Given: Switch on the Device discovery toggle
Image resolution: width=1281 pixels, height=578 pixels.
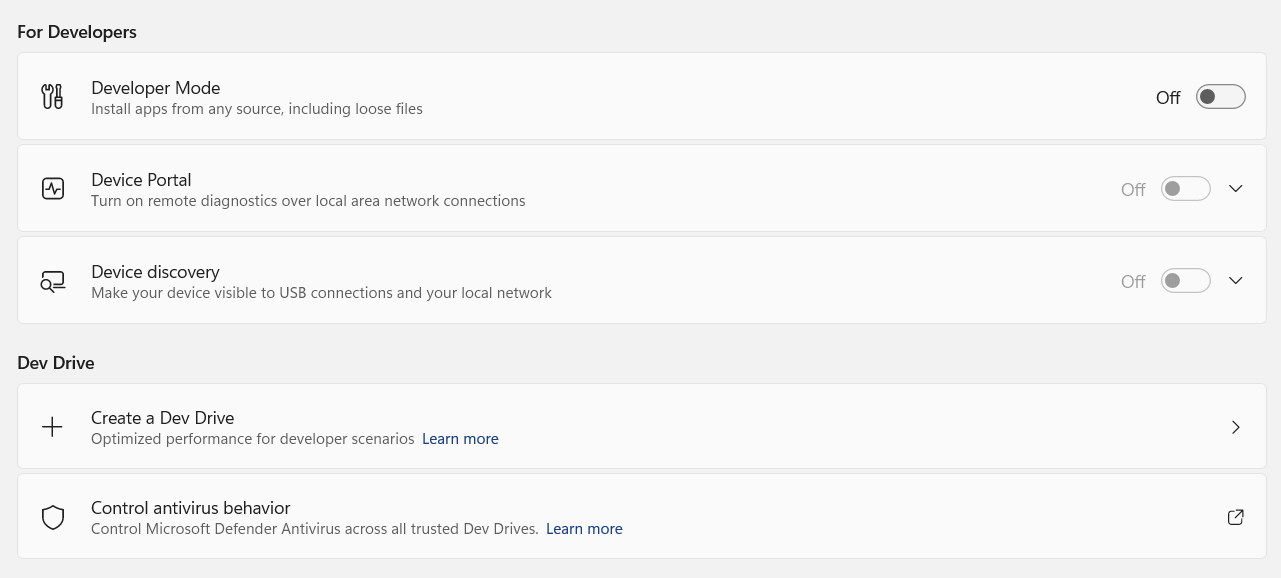Looking at the screenshot, I should 1185,281.
